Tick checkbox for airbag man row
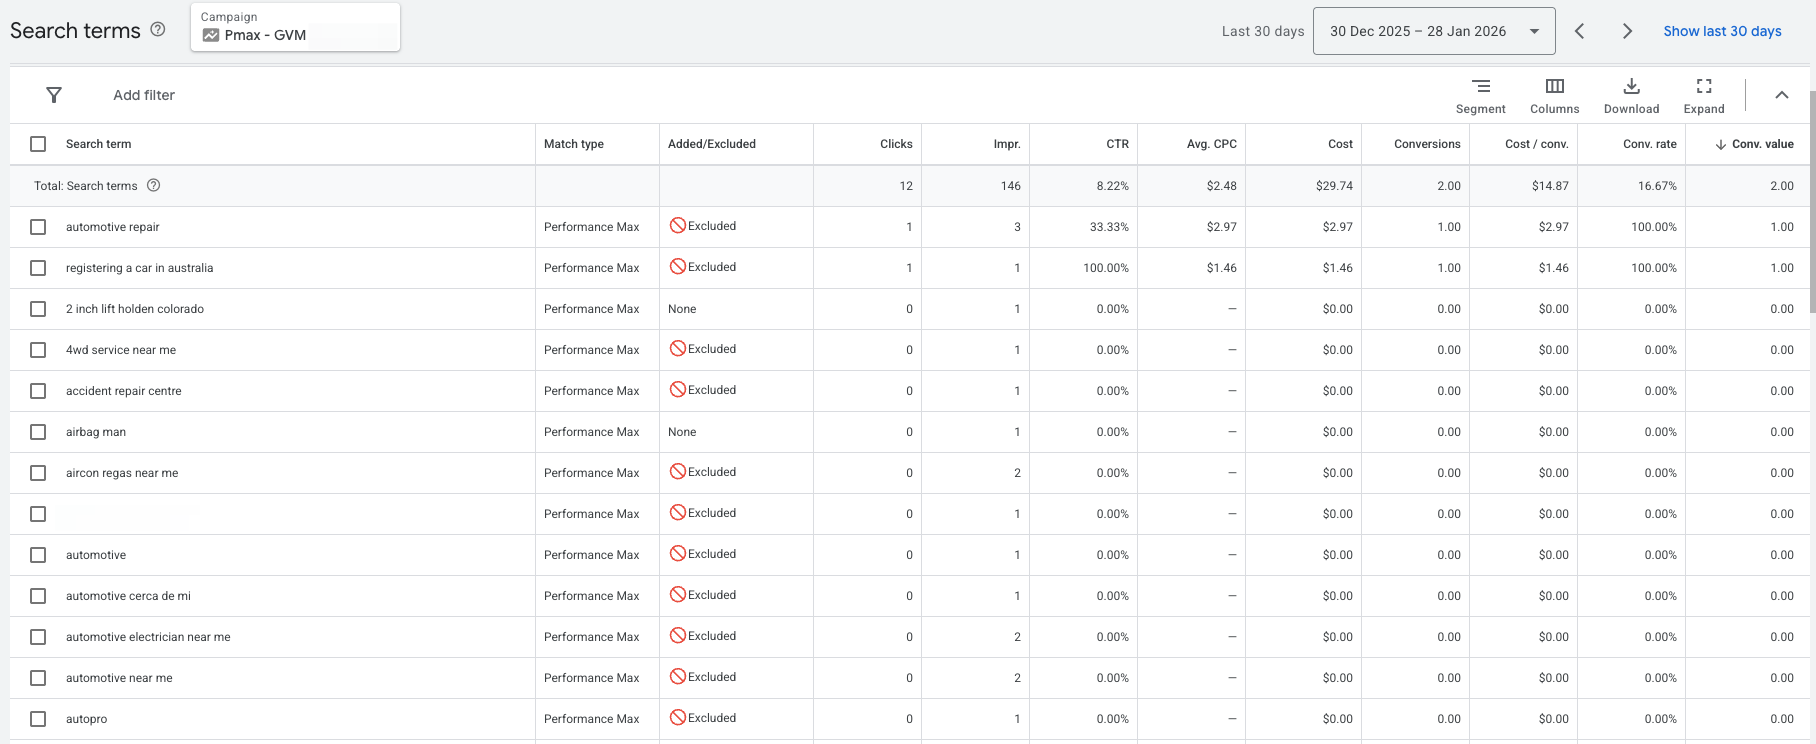 38,432
